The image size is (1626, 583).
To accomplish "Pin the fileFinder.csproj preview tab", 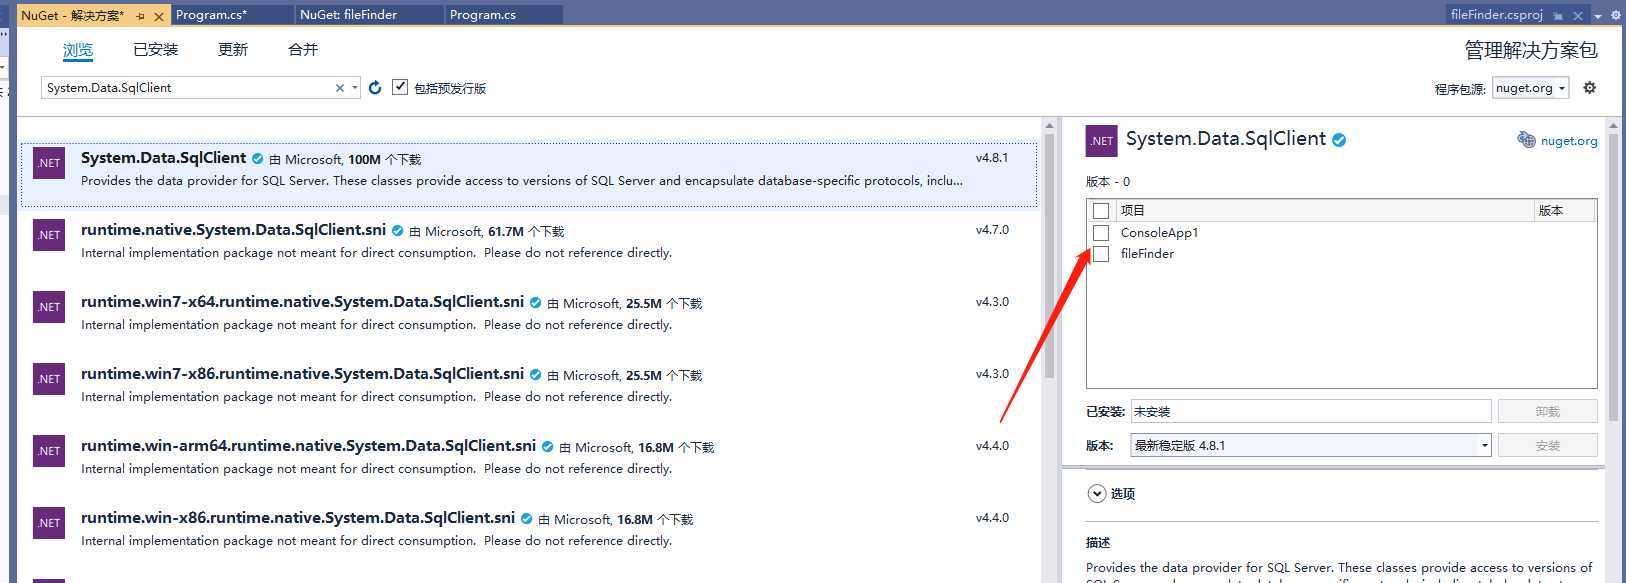I will click(x=1558, y=16).
